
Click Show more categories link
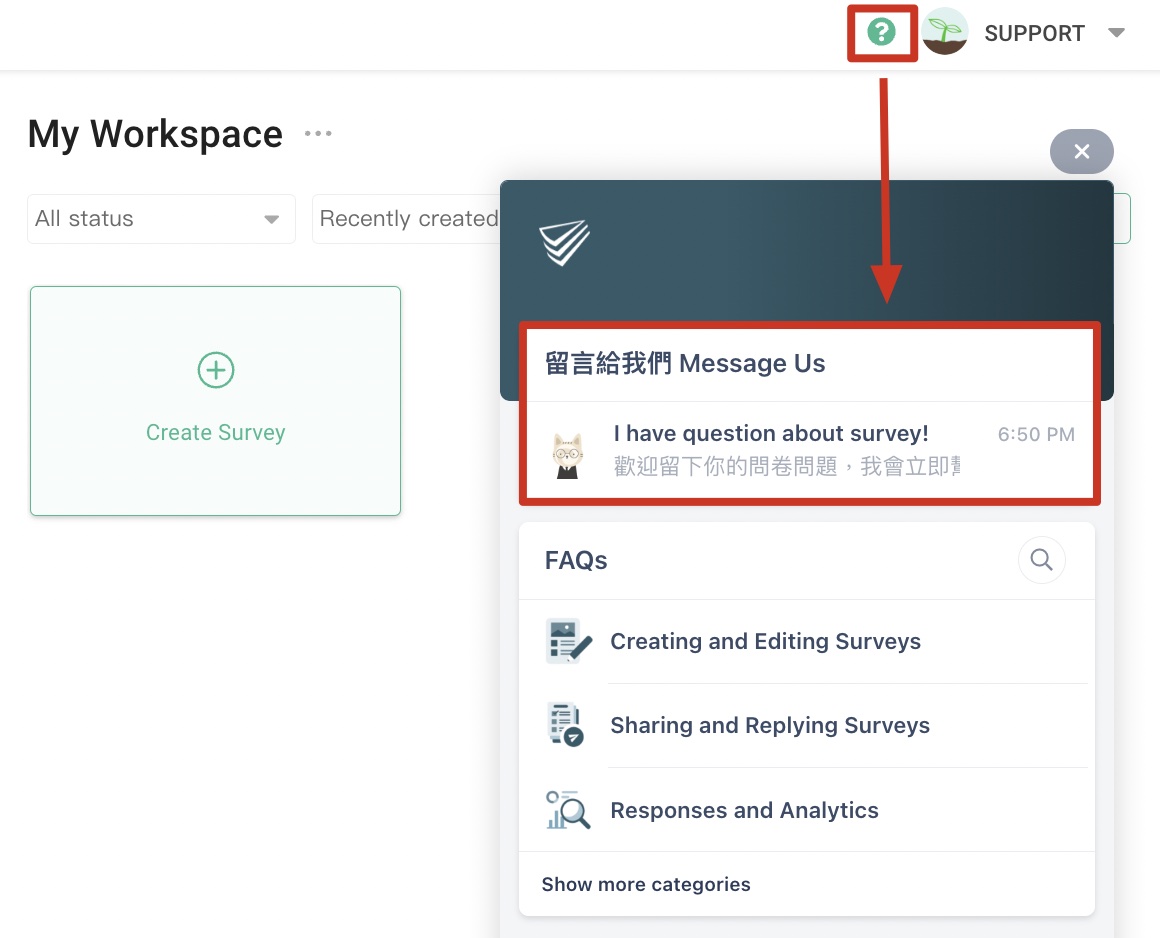tap(646, 885)
